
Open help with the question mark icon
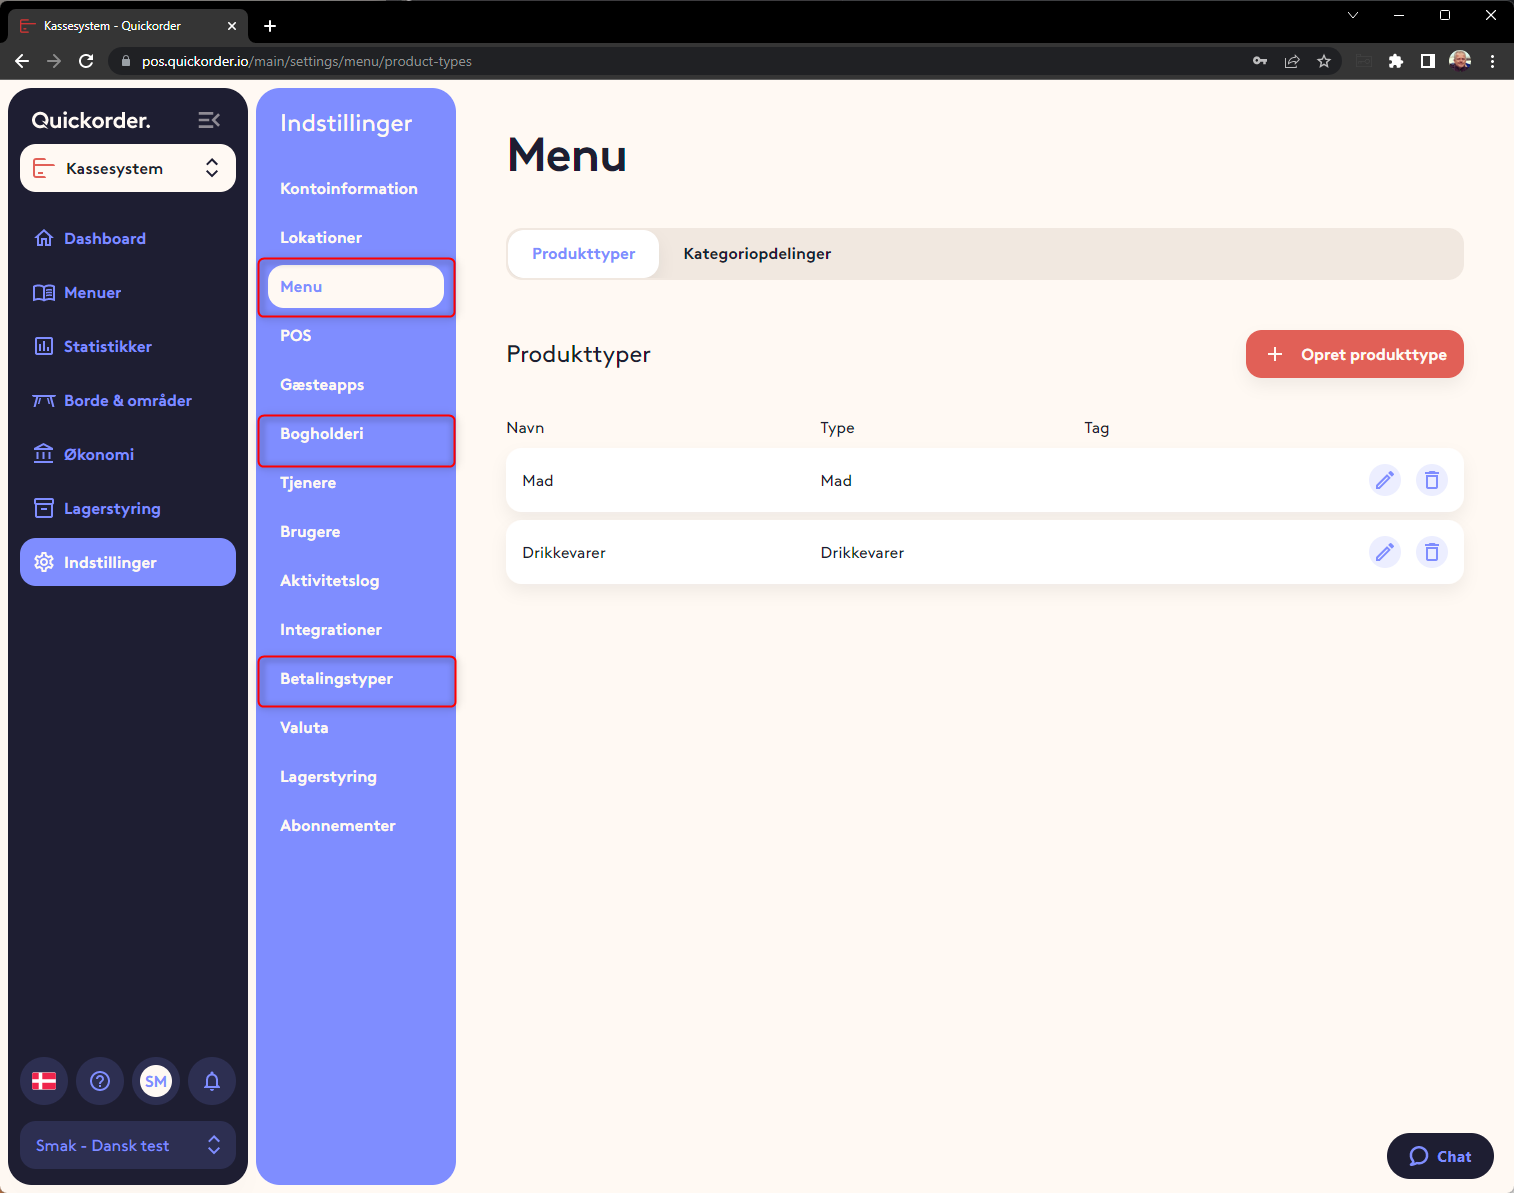point(100,1081)
